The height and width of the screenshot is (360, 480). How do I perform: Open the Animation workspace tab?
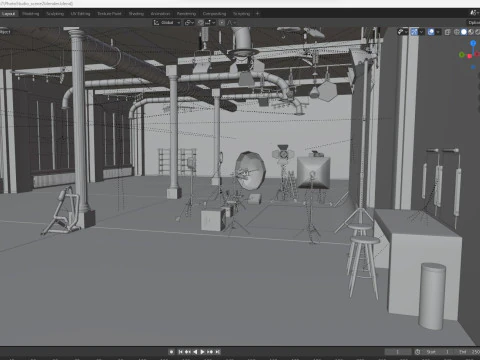click(x=160, y=14)
